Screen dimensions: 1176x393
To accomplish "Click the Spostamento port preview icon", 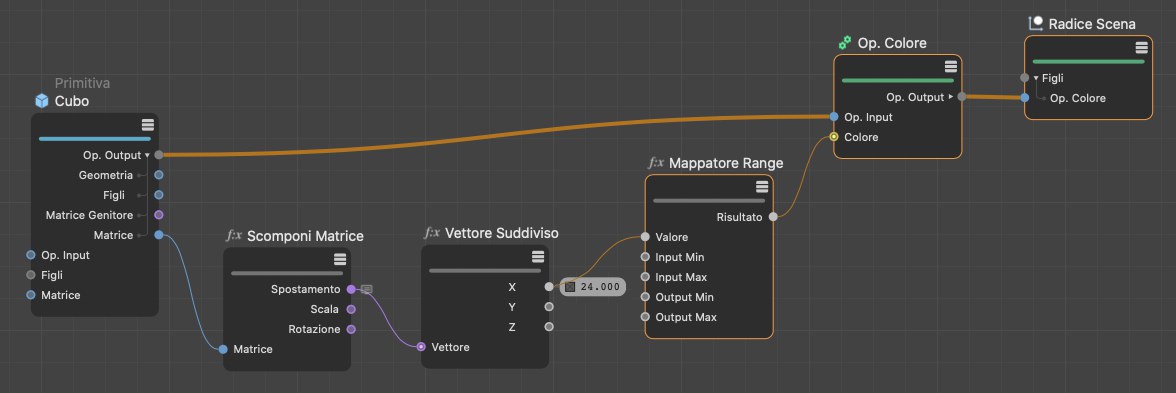I will (367, 289).
